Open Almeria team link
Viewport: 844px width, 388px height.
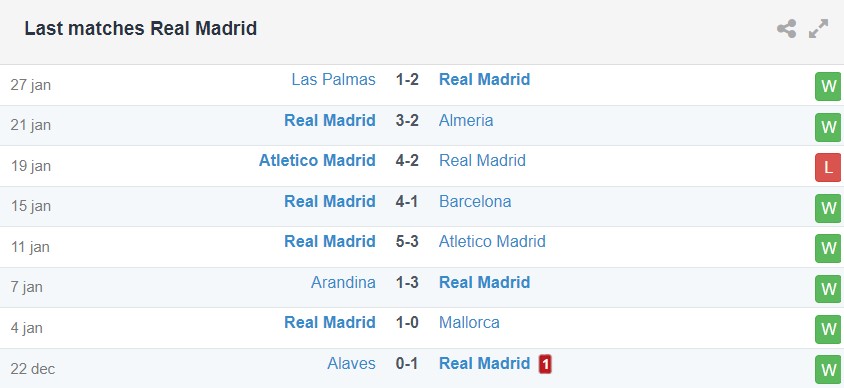coord(466,120)
